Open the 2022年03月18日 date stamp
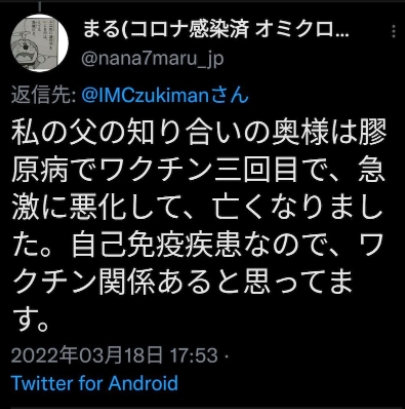 tap(87, 355)
